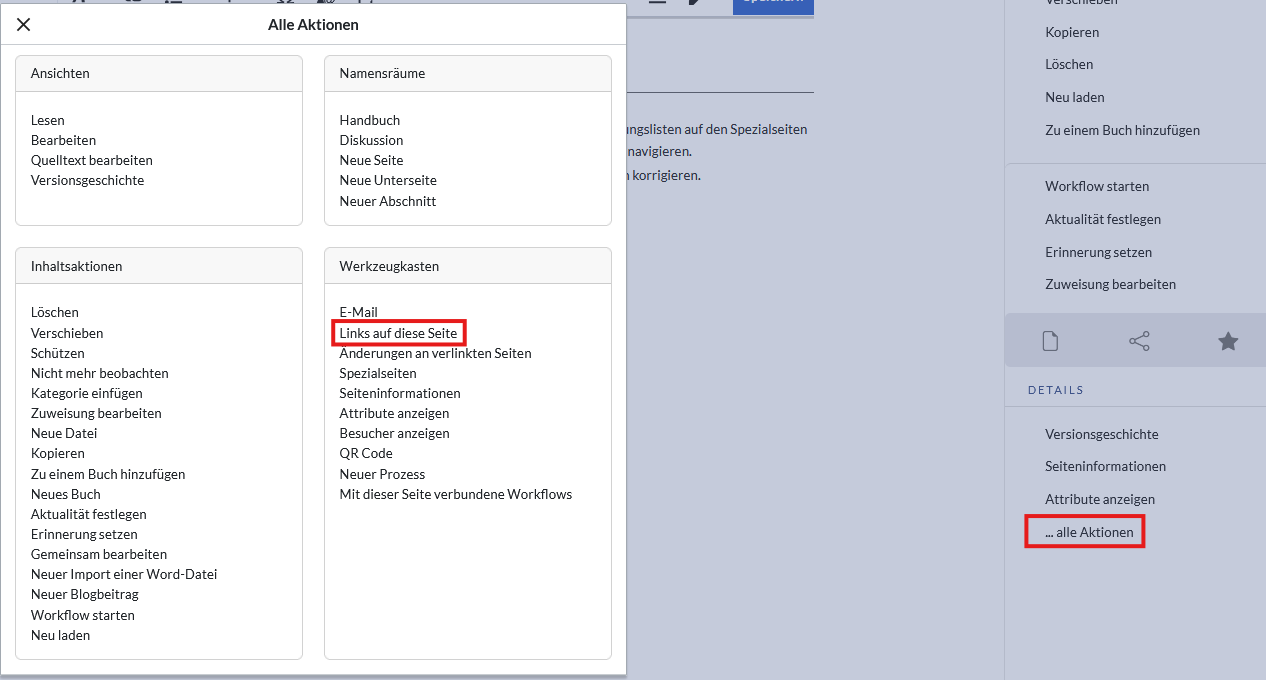Click 'Seiteninformationen' under Details

click(x=1105, y=466)
